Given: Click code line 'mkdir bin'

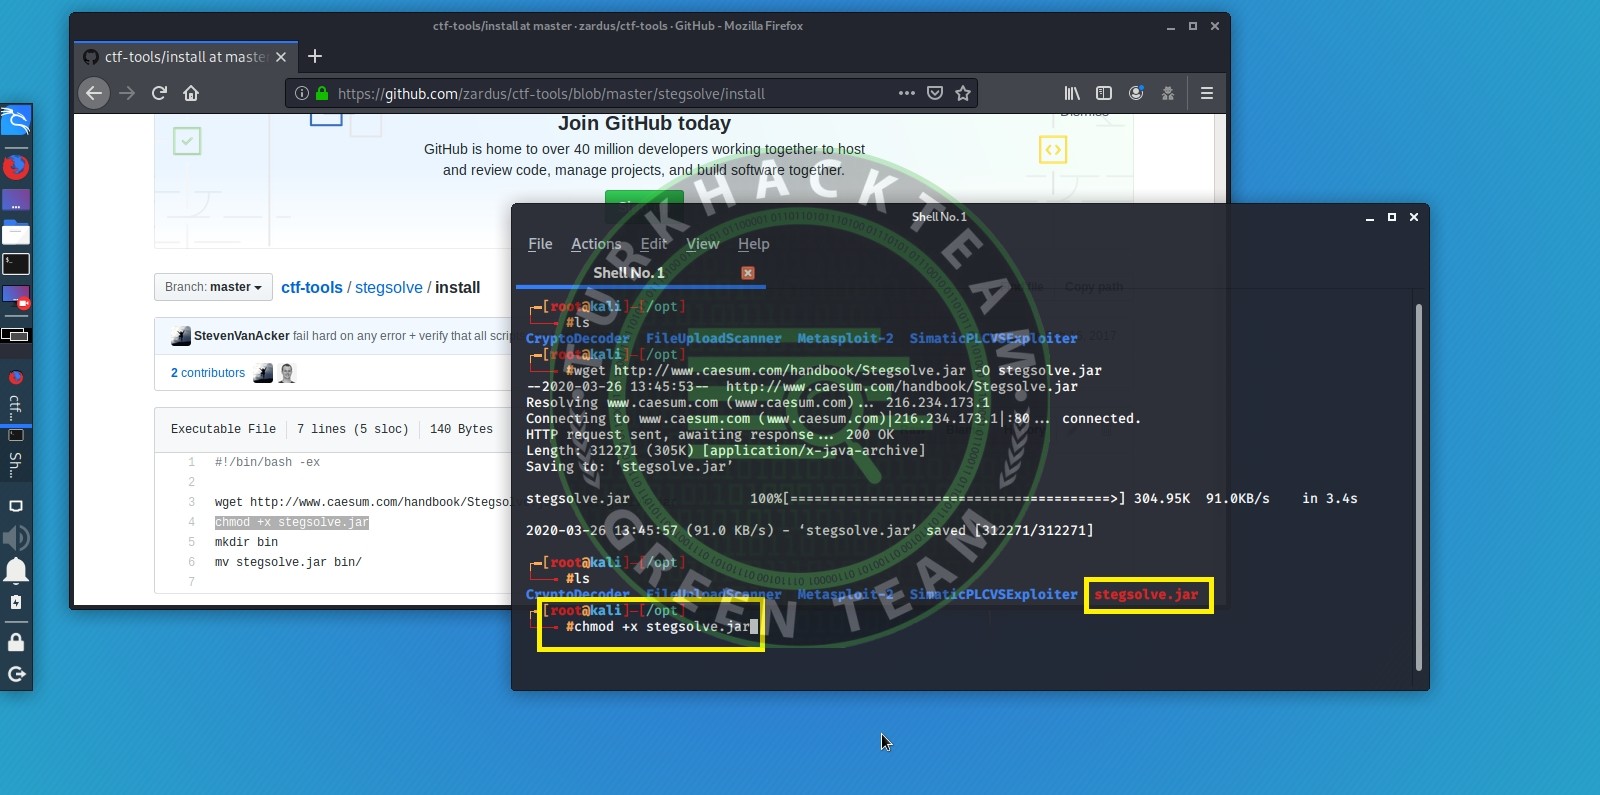Looking at the screenshot, I should click(246, 542).
